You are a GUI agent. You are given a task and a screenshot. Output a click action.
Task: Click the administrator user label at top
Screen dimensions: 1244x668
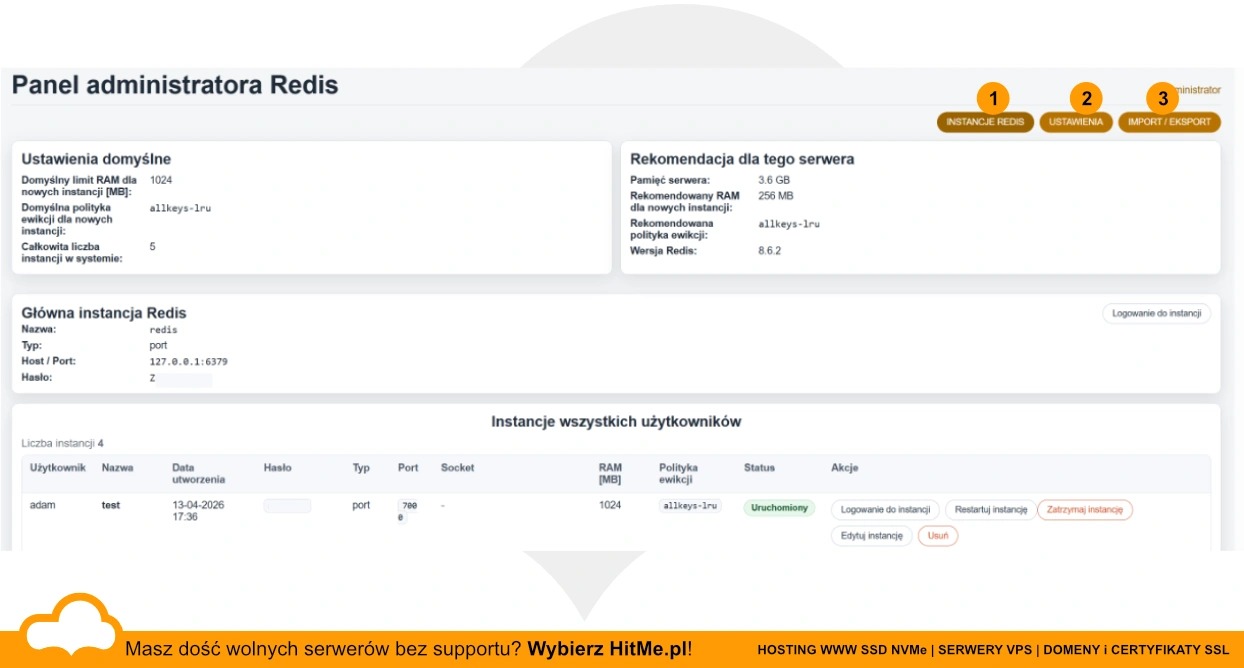[x=1197, y=89]
